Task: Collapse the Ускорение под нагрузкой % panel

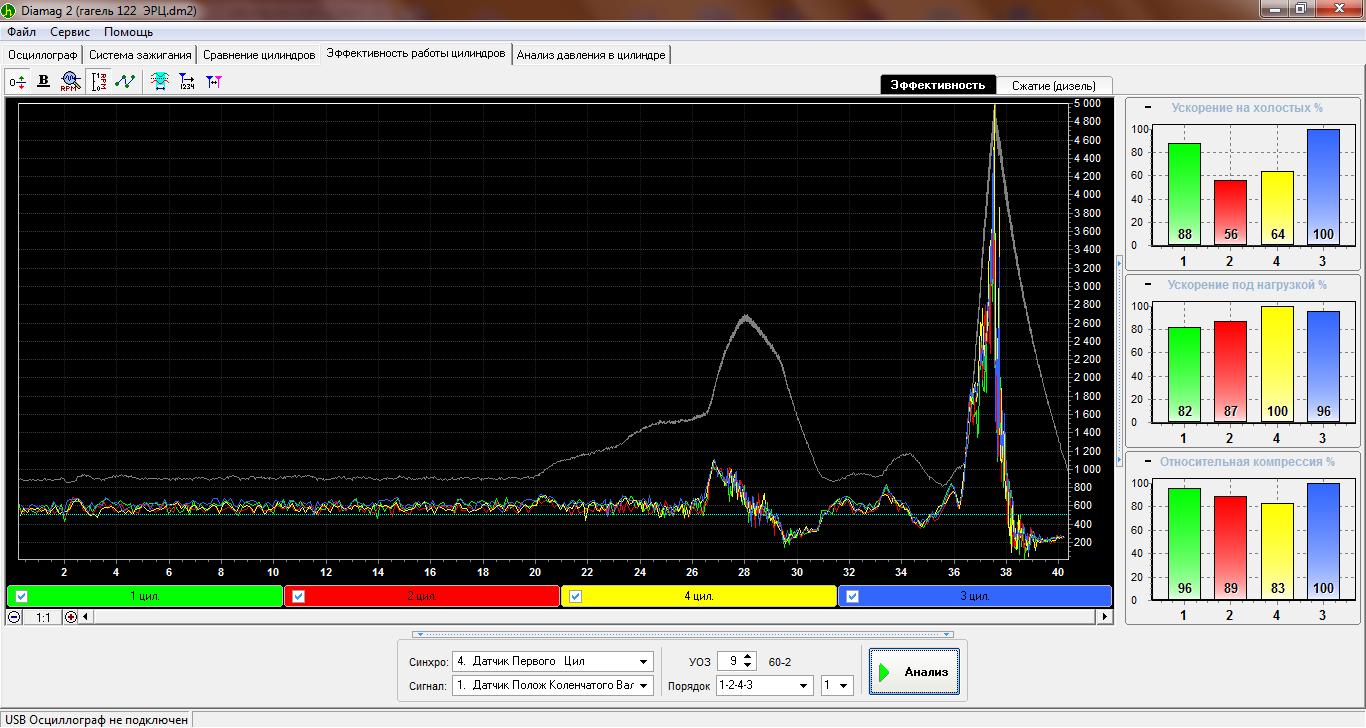Action: click(1147, 285)
